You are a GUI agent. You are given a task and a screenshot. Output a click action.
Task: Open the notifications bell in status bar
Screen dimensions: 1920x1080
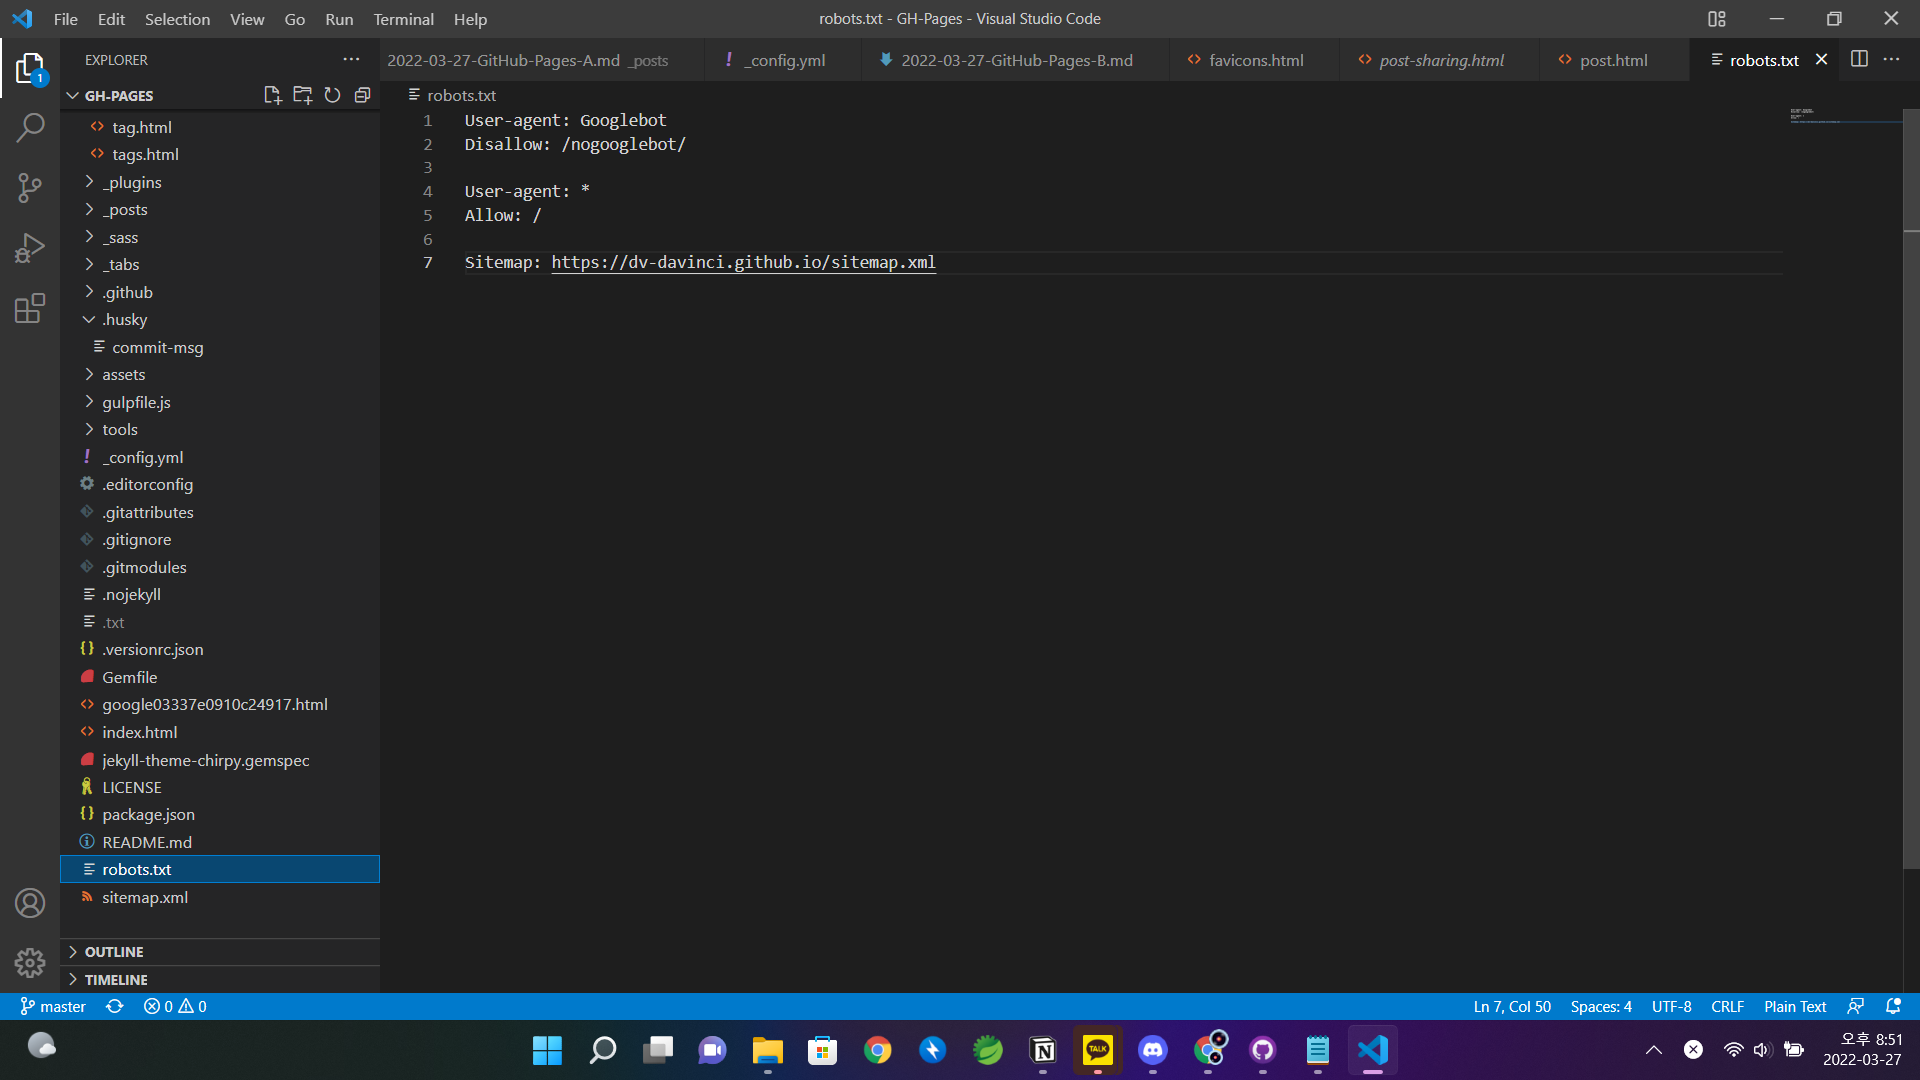pyautogui.click(x=1893, y=1006)
